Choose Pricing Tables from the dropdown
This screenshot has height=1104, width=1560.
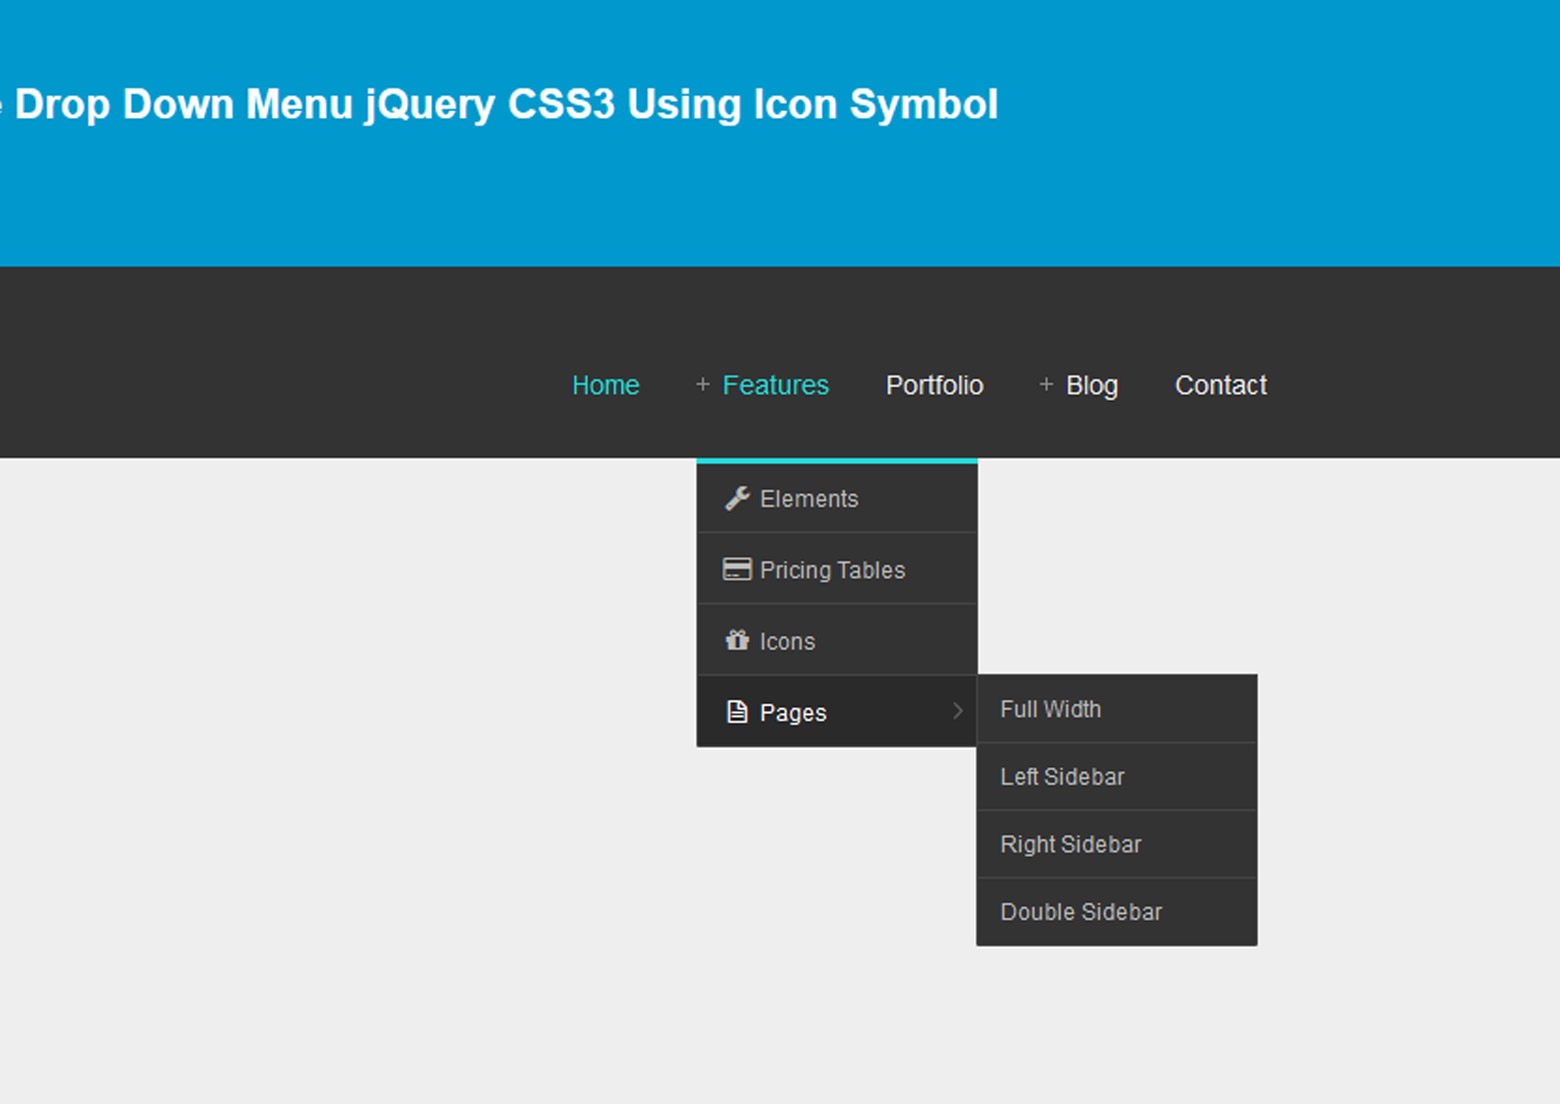point(837,569)
